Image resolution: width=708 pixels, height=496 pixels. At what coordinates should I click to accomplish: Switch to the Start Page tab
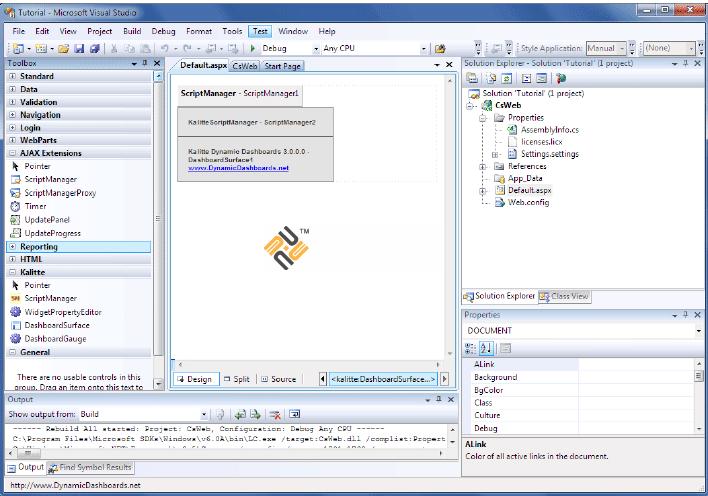[283, 66]
